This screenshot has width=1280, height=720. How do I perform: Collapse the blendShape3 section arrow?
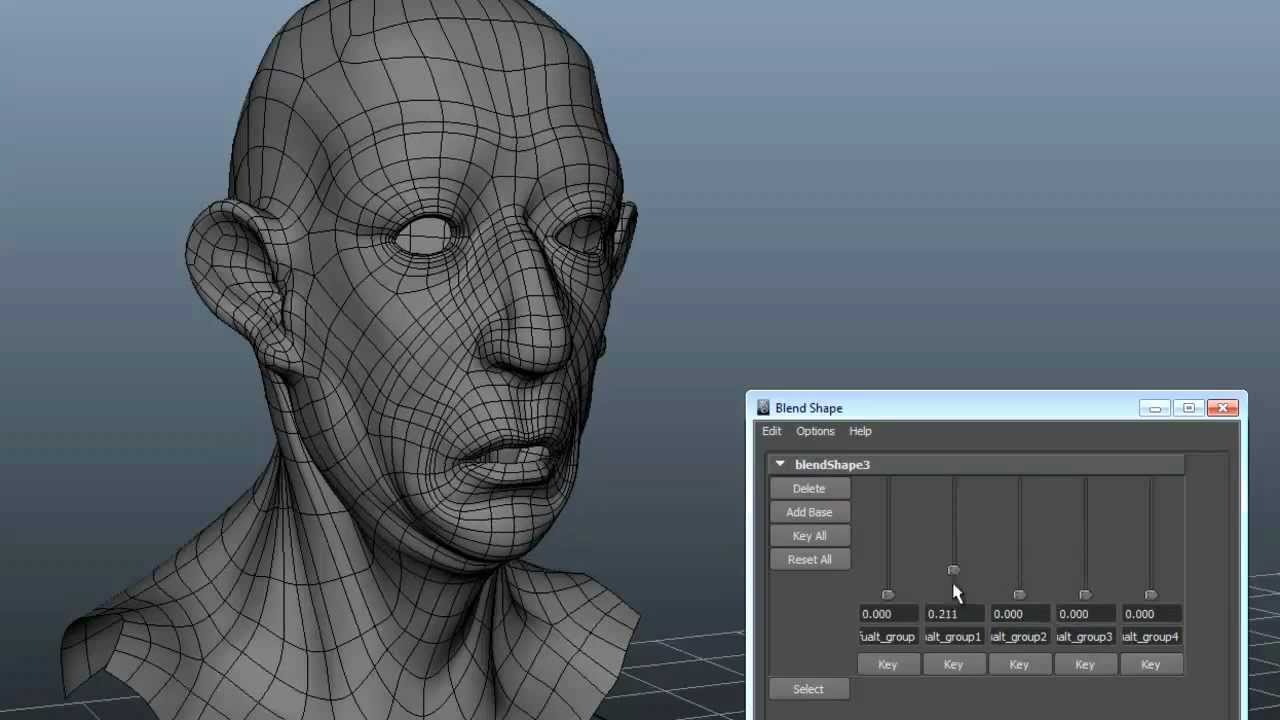pos(780,464)
